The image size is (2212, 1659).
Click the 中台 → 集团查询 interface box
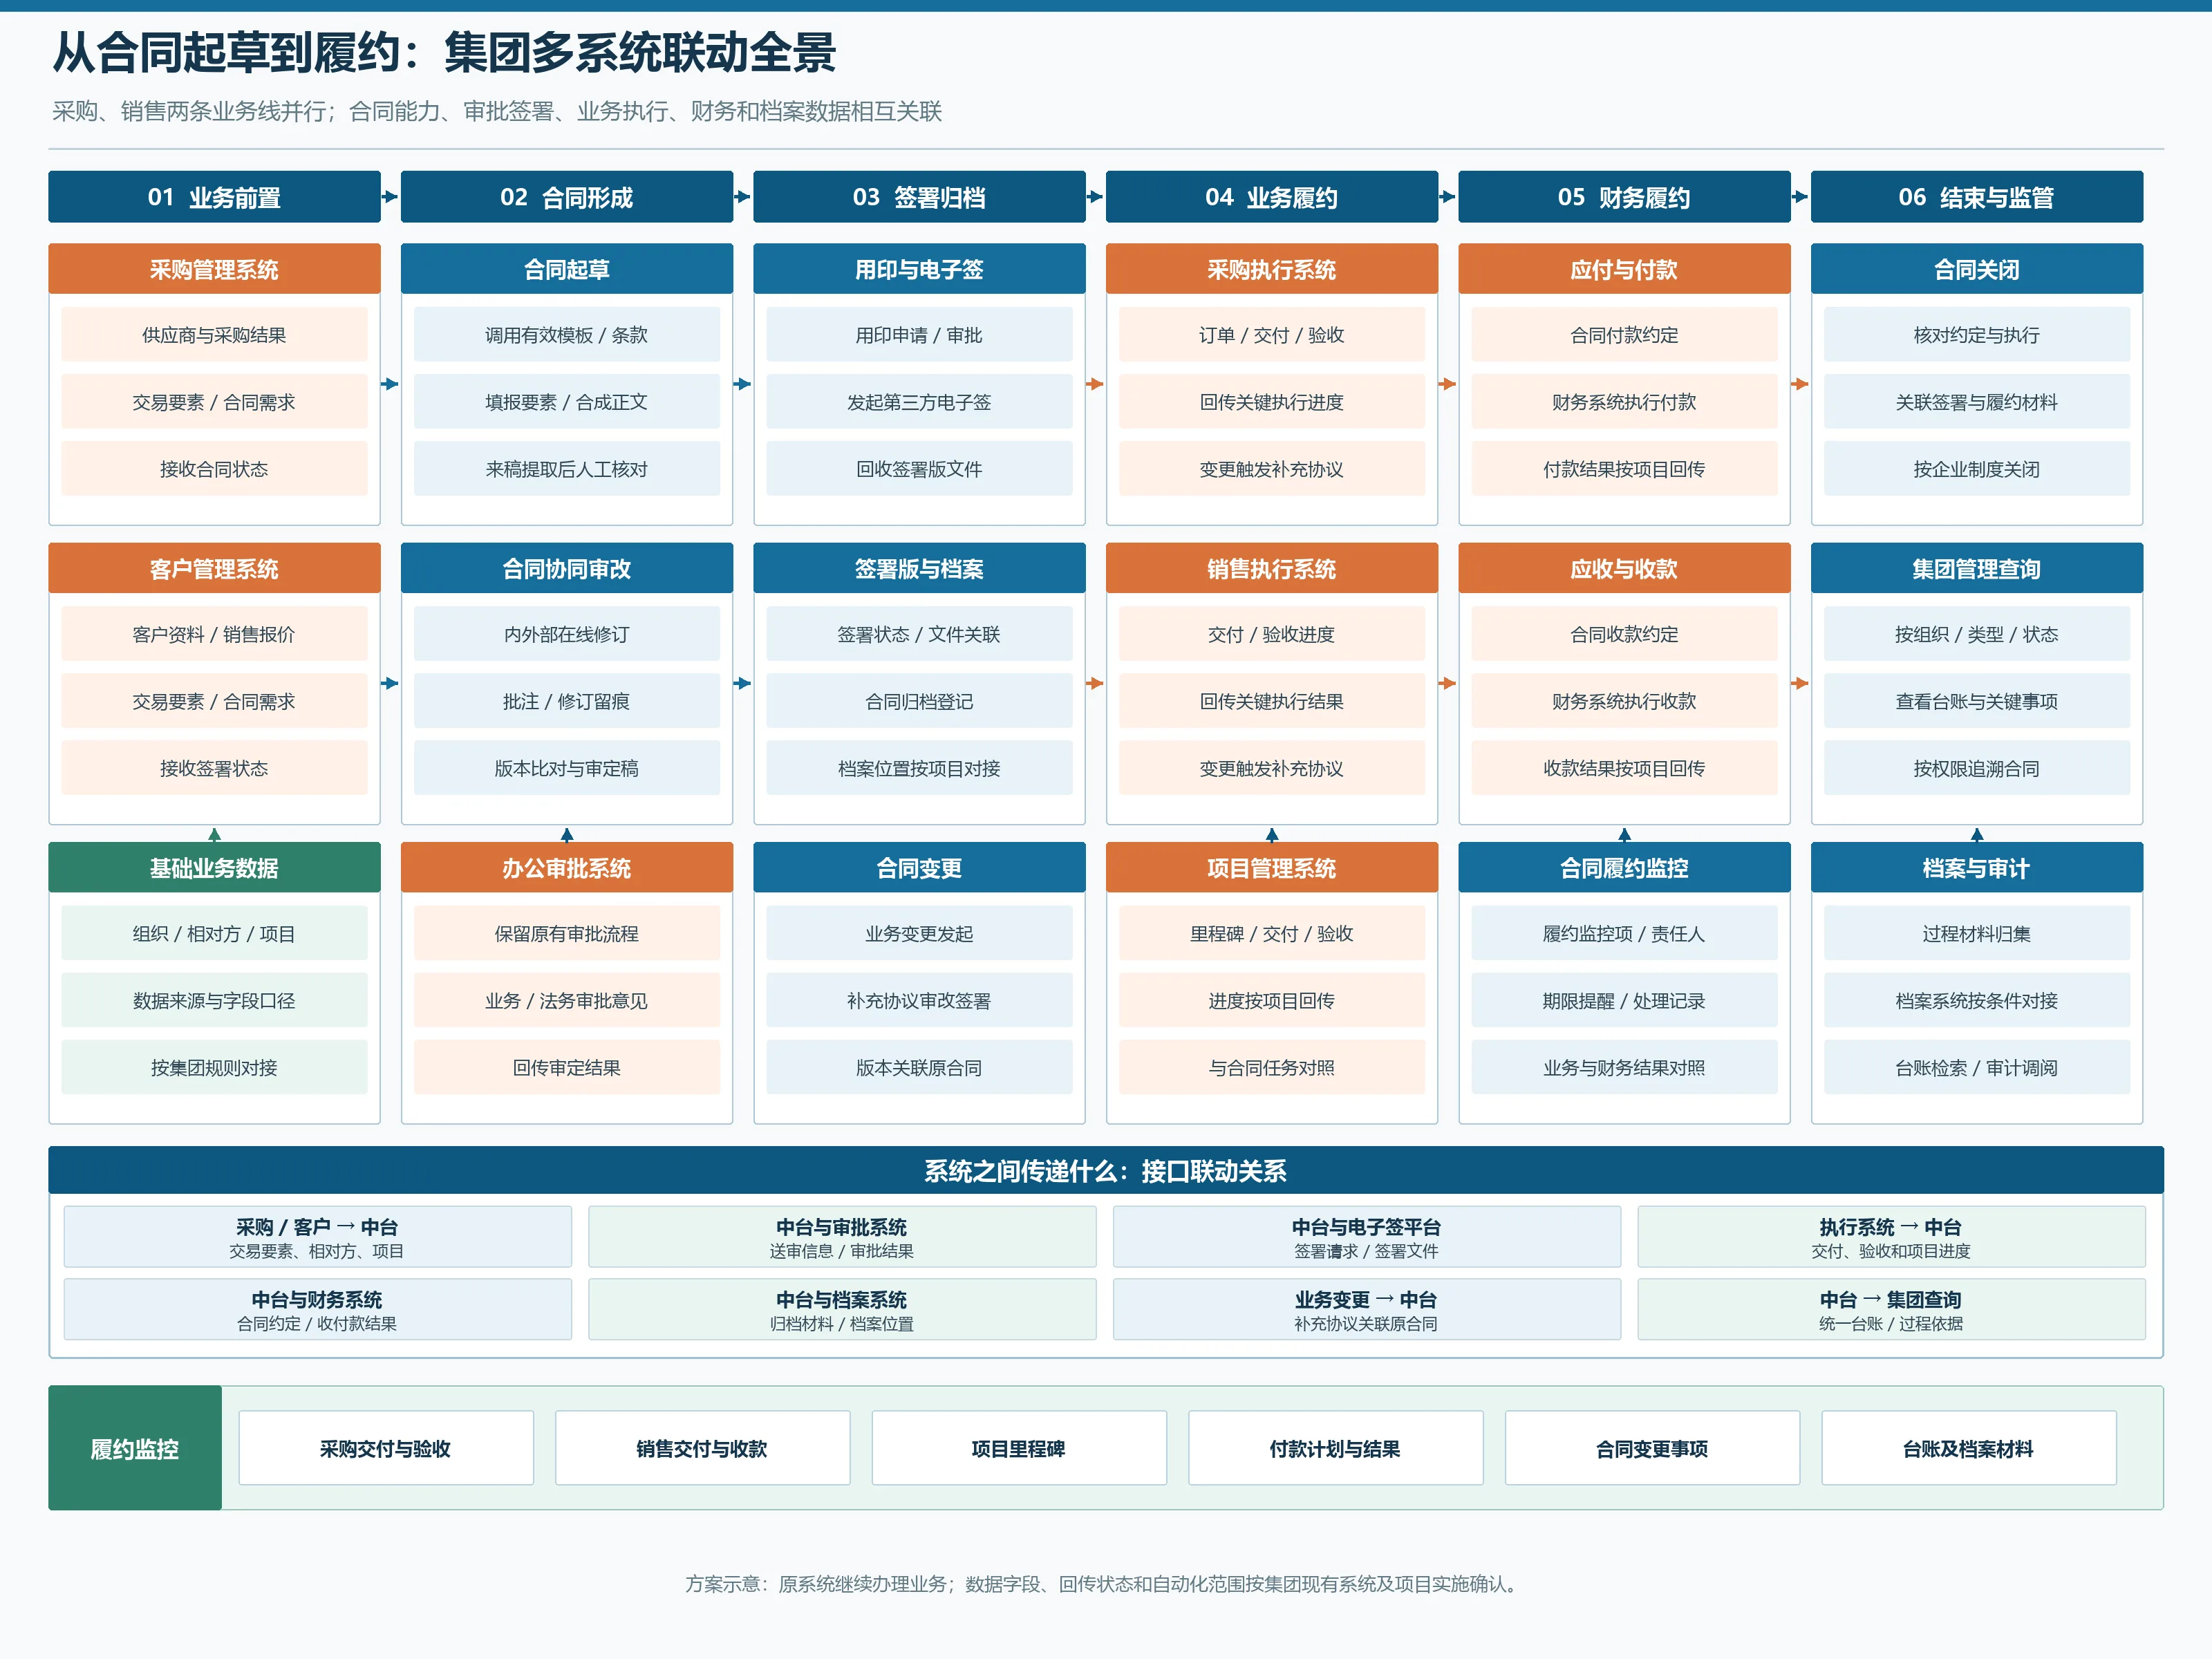point(1891,1309)
